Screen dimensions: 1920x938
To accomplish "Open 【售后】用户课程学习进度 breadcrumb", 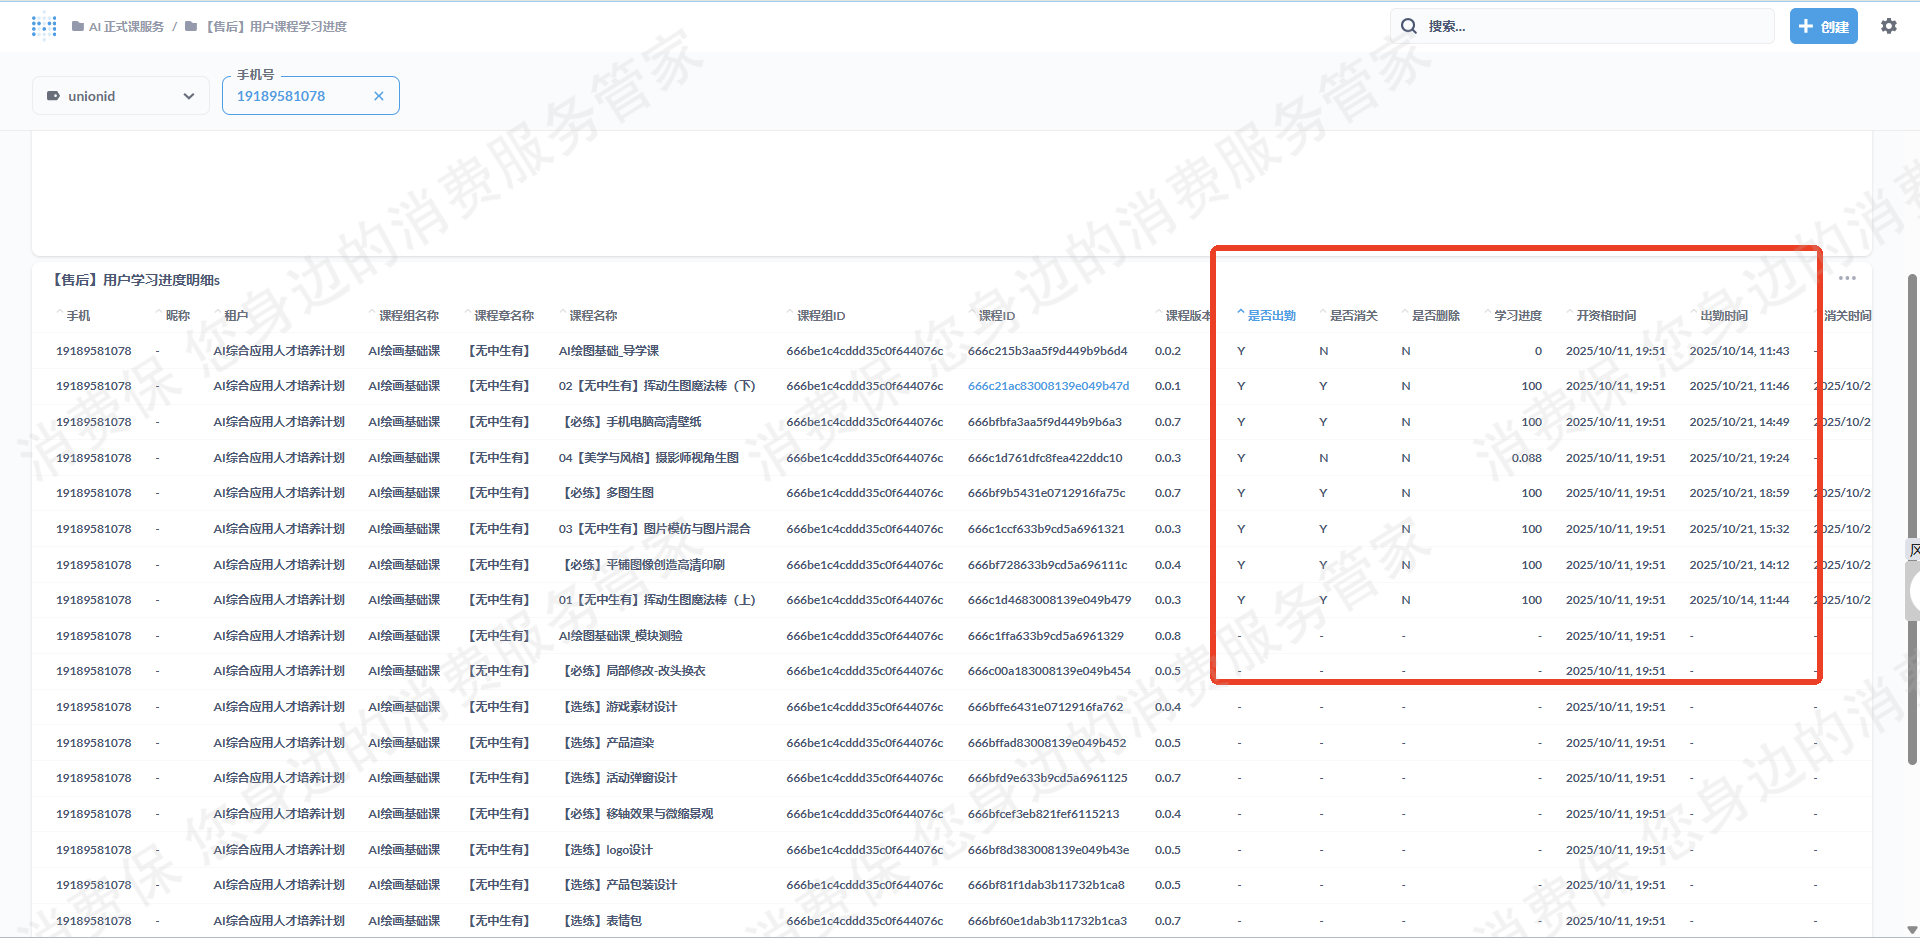I will tap(276, 27).
